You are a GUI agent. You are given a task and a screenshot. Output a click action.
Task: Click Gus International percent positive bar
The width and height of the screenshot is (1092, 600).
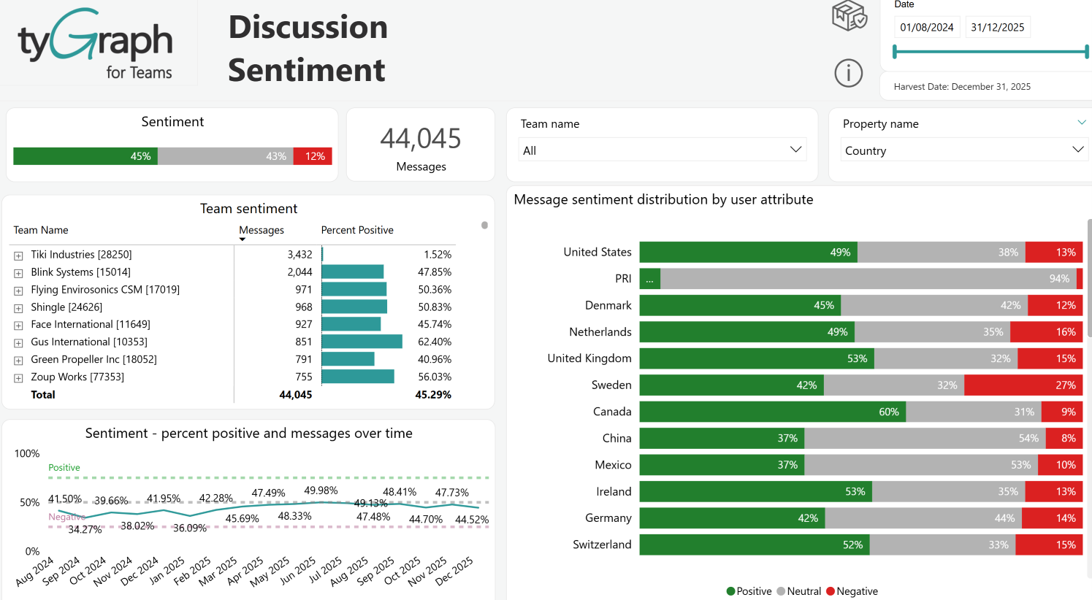pyautogui.click(x=362, y=342)
